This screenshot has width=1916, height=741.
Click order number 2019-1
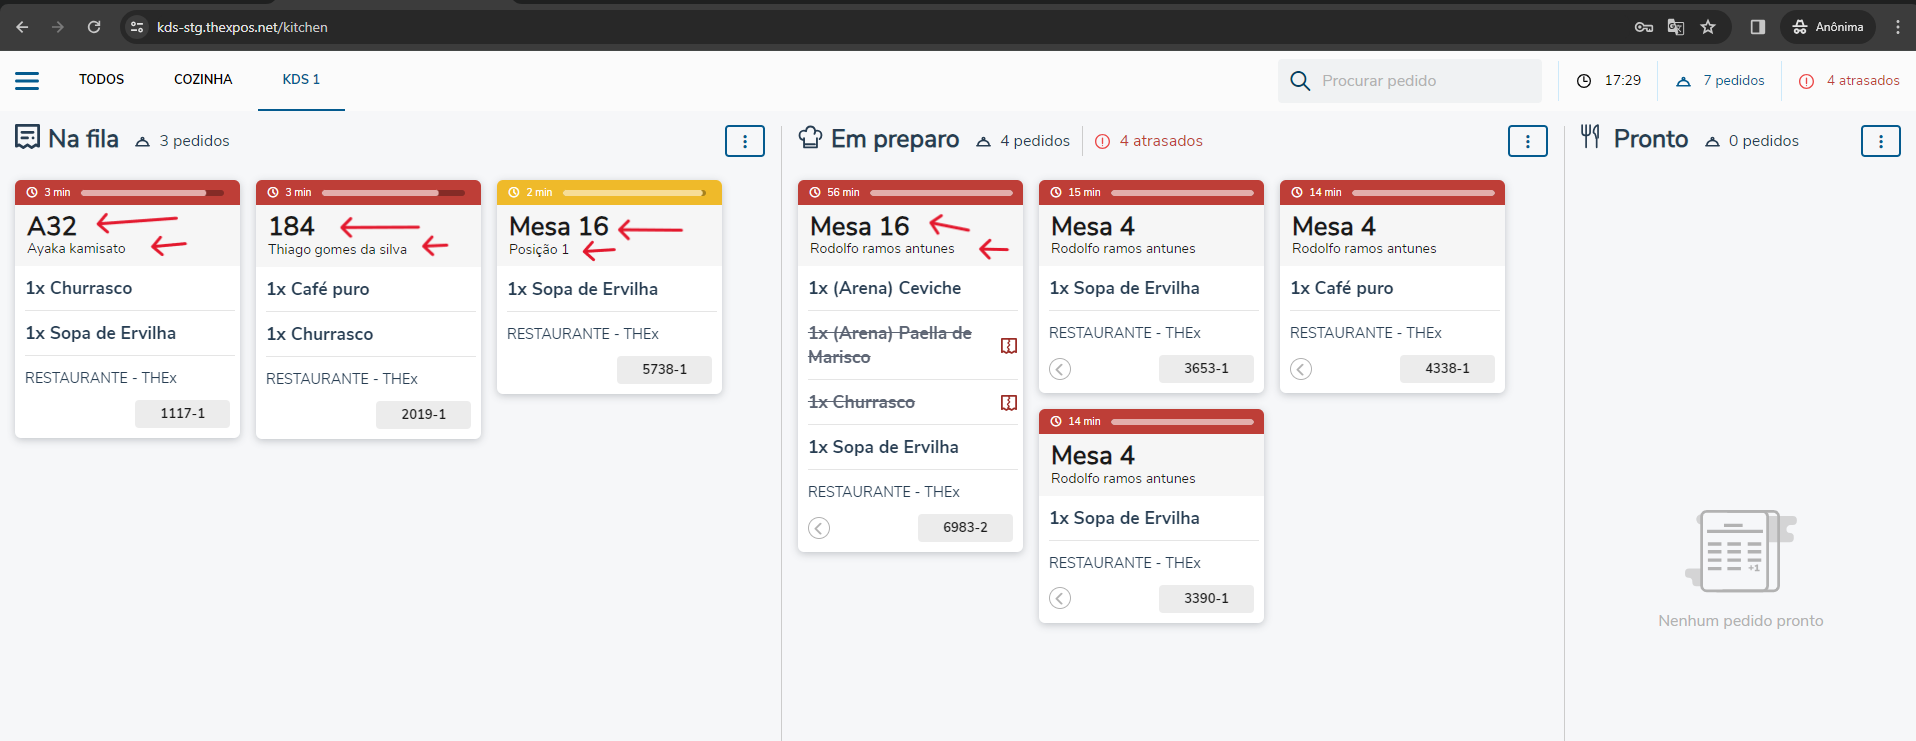click(x=424, y=415)
